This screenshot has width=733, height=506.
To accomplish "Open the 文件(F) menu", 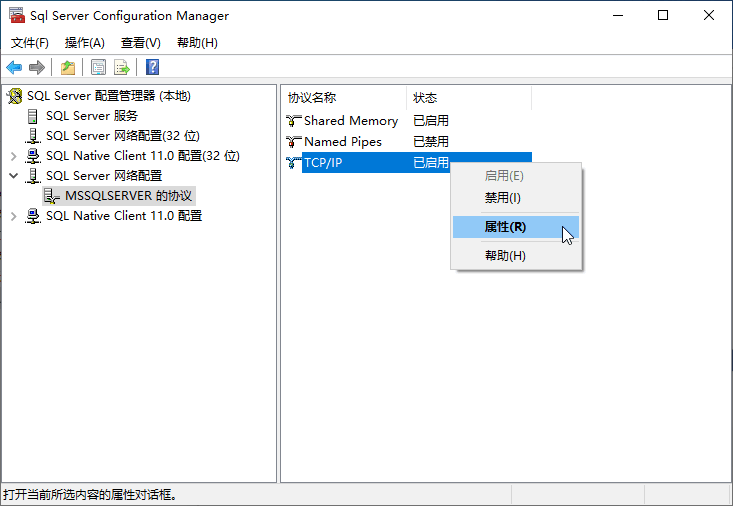I will 29,43.
